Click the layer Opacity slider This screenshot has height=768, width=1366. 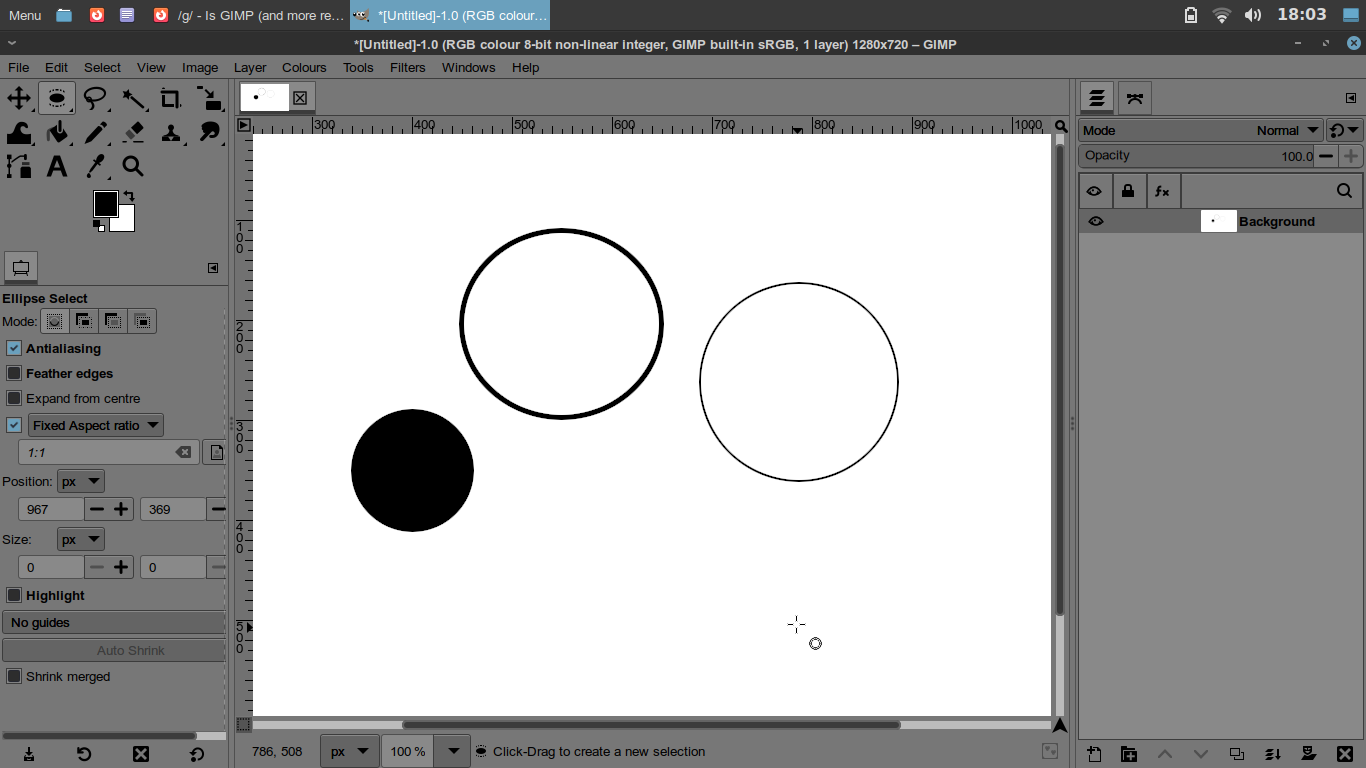1196,156
